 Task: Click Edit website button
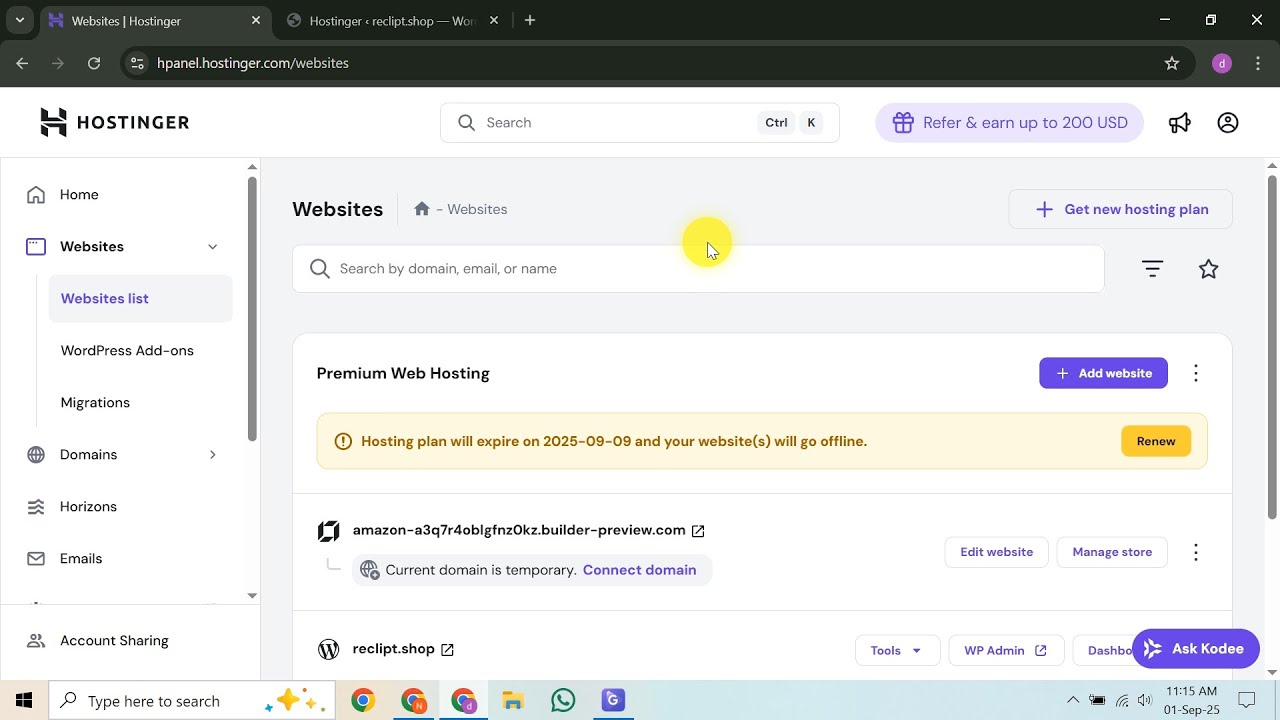coord(996,552)
